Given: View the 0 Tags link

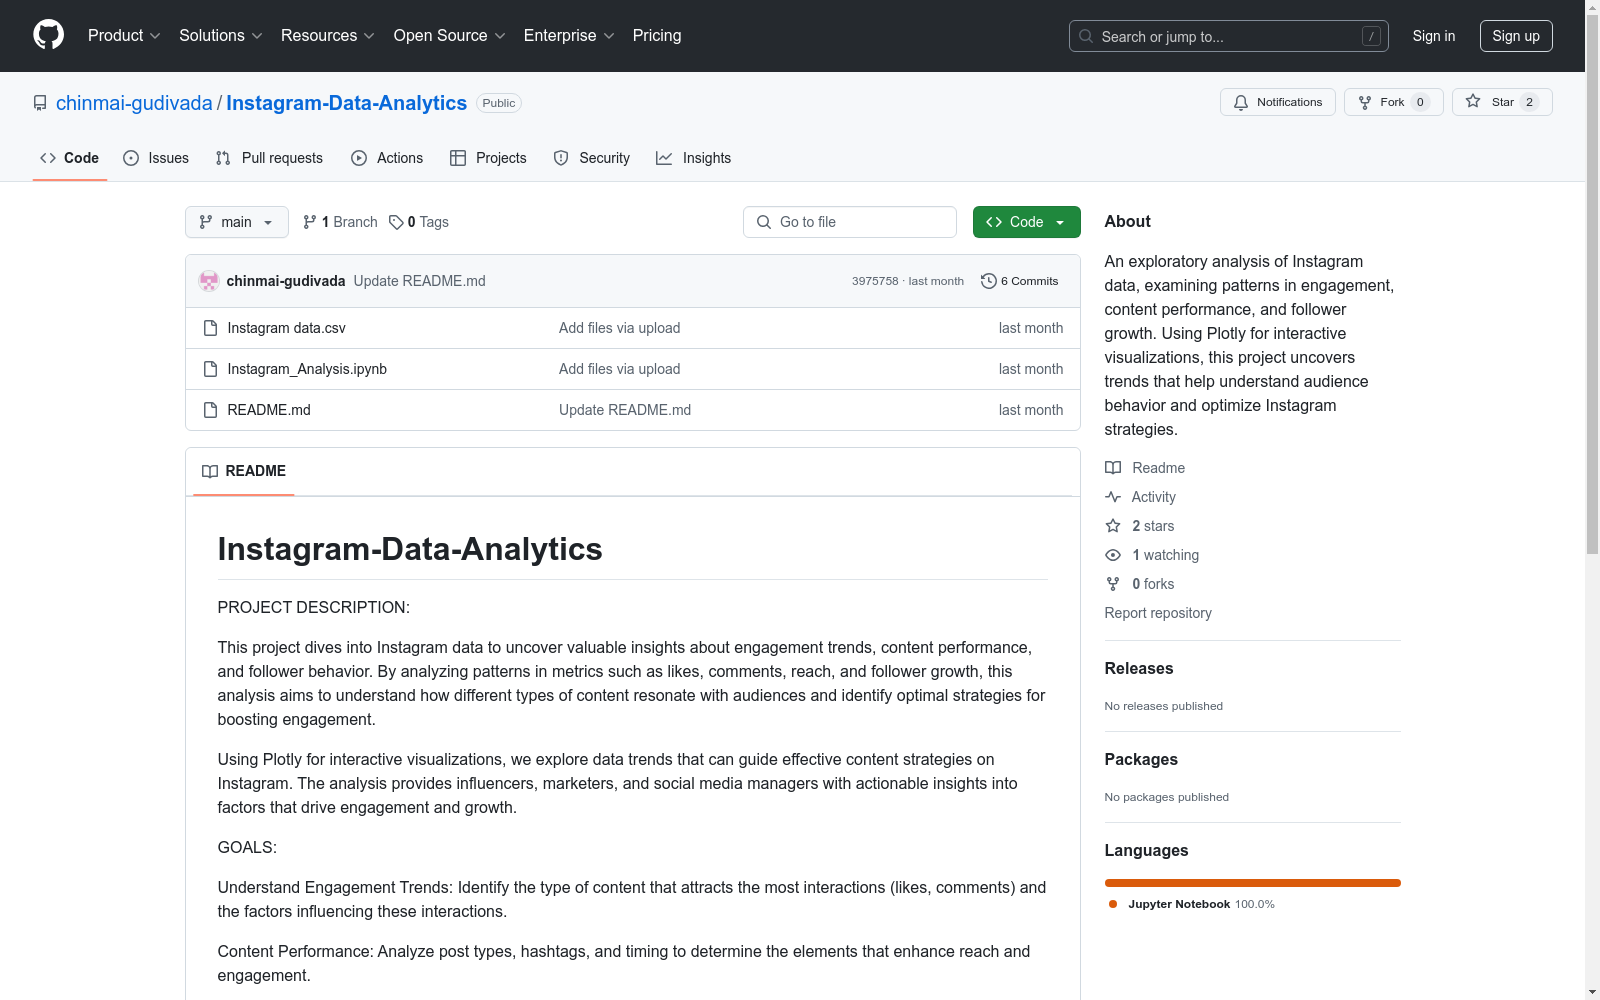Looking at the screenshot, I should click(x=419, y=222).
